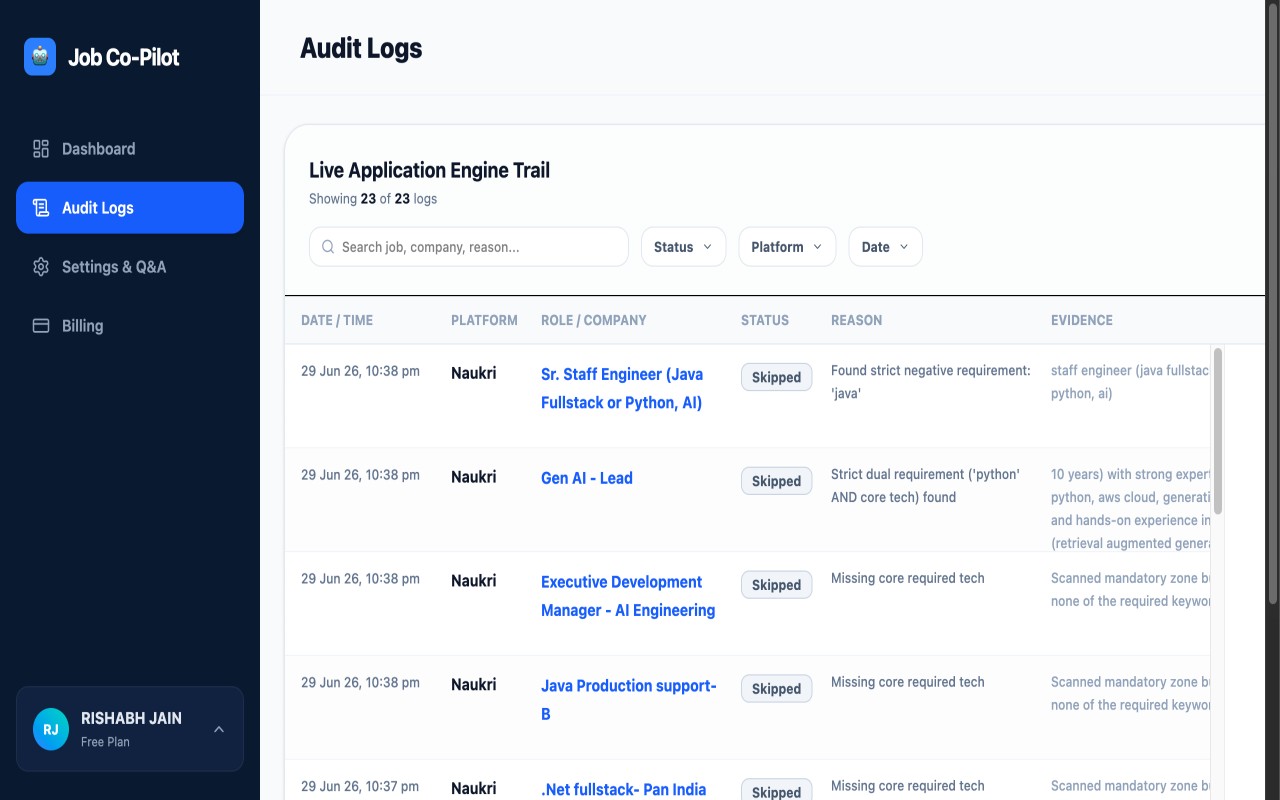Click Skipped badge for Gen AI - Lead
The width and height of the screenshot is (1280, 800).
pos(776,481)
